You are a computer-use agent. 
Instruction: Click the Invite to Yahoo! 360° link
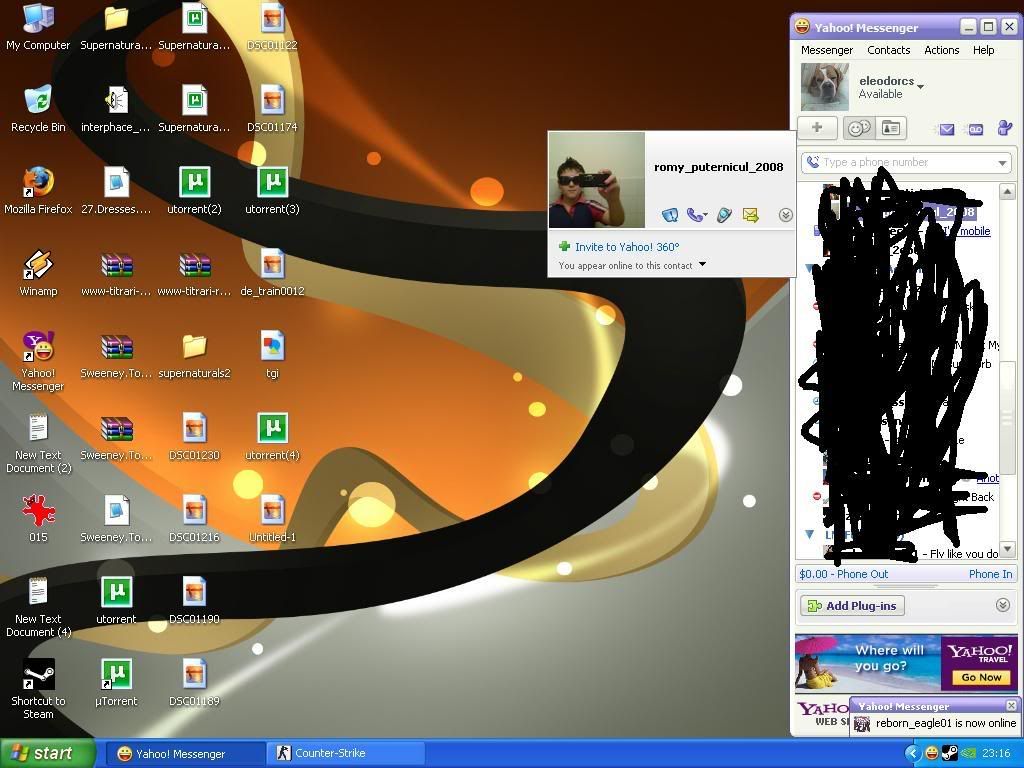point(627,247)
